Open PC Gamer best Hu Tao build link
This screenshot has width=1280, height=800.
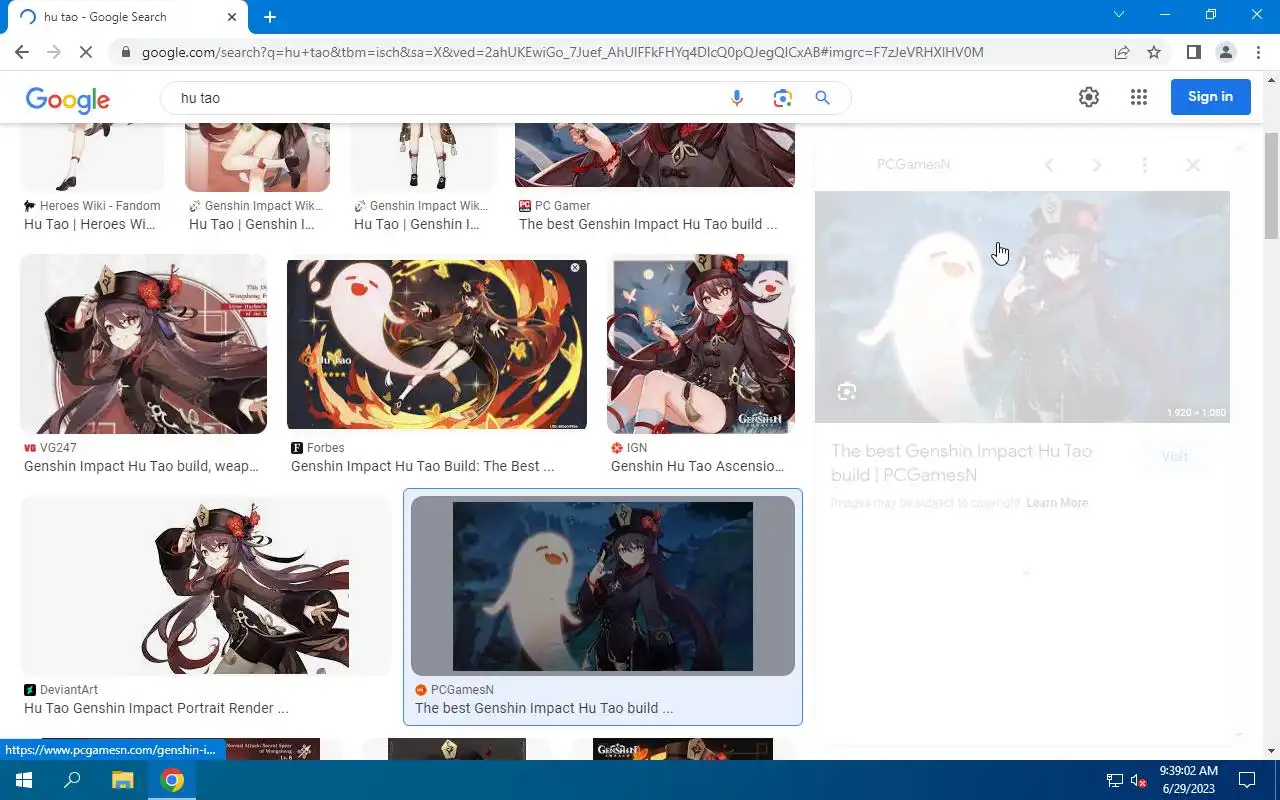click(648, 224)
